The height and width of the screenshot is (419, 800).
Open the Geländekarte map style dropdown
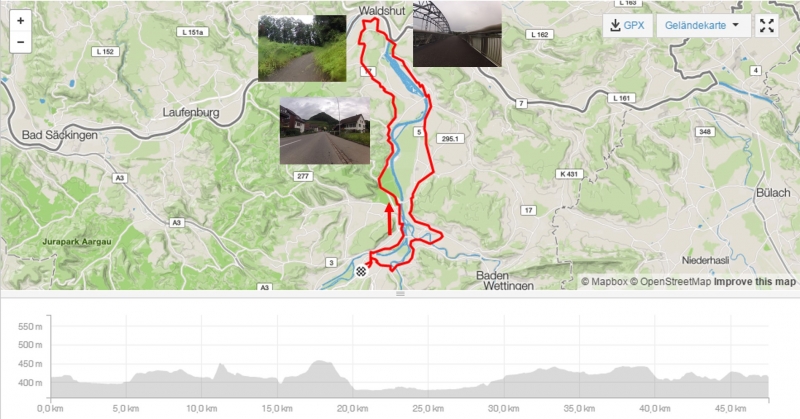coord(703,25)
